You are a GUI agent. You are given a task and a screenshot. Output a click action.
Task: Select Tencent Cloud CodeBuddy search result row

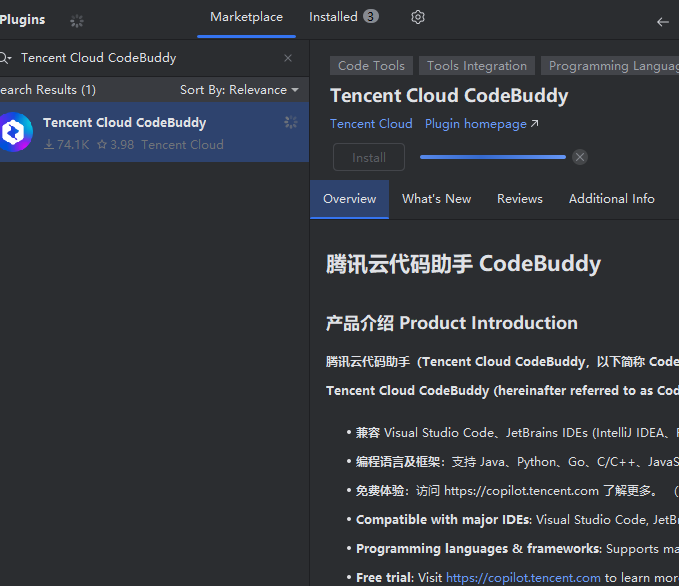click(154, 132)
